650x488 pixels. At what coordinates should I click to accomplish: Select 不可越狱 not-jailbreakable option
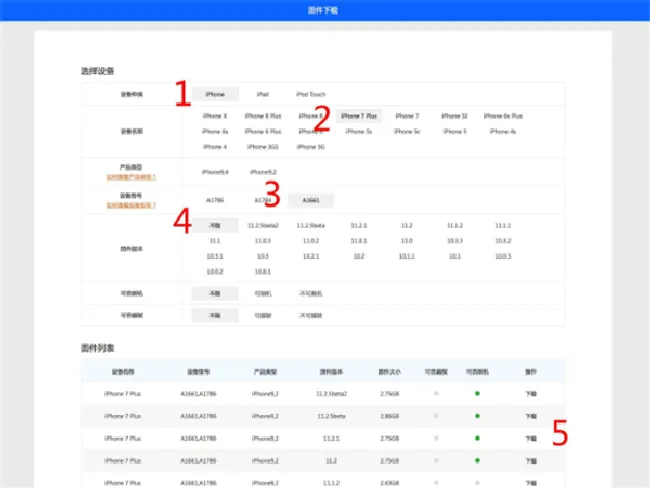(x=310, y=316)
